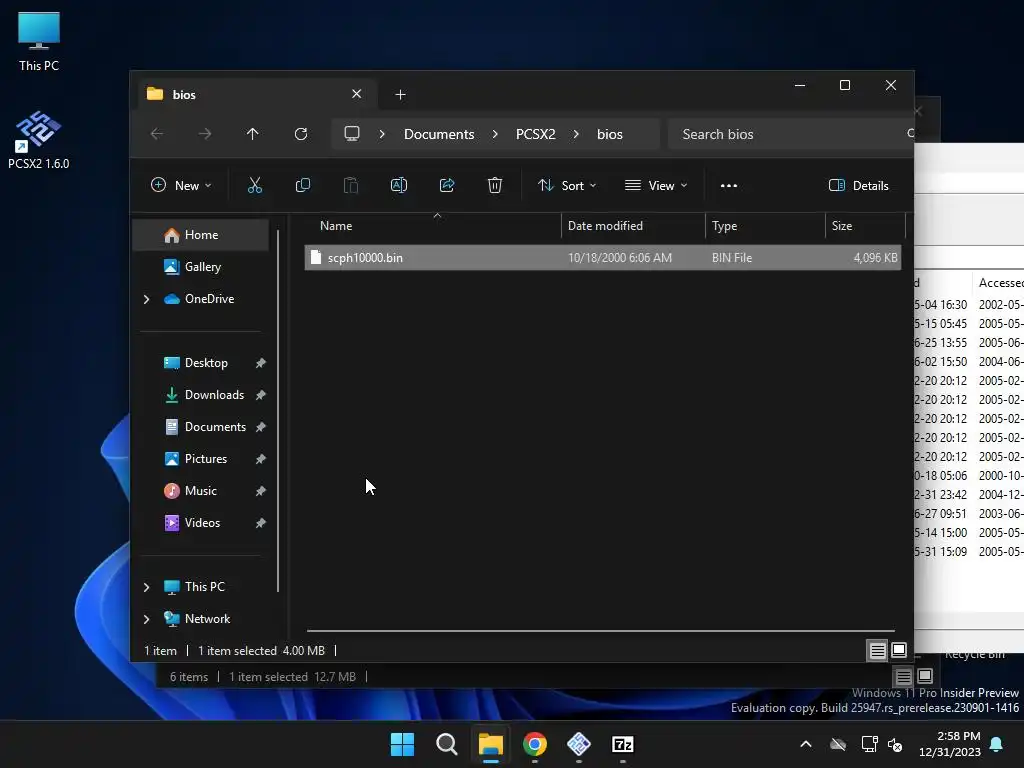Expand the OneDrive tree node
Screen dimensions: 1024x768
coord(146,299)
